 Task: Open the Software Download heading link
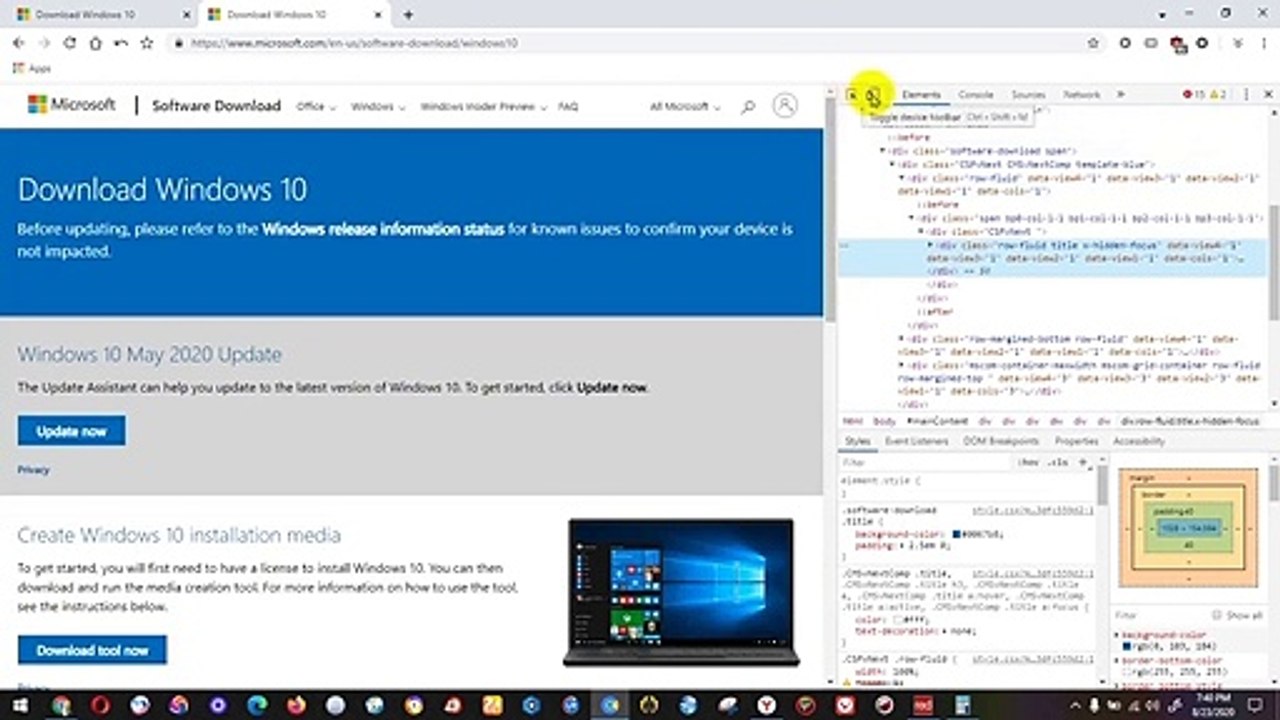pos(216,106)
